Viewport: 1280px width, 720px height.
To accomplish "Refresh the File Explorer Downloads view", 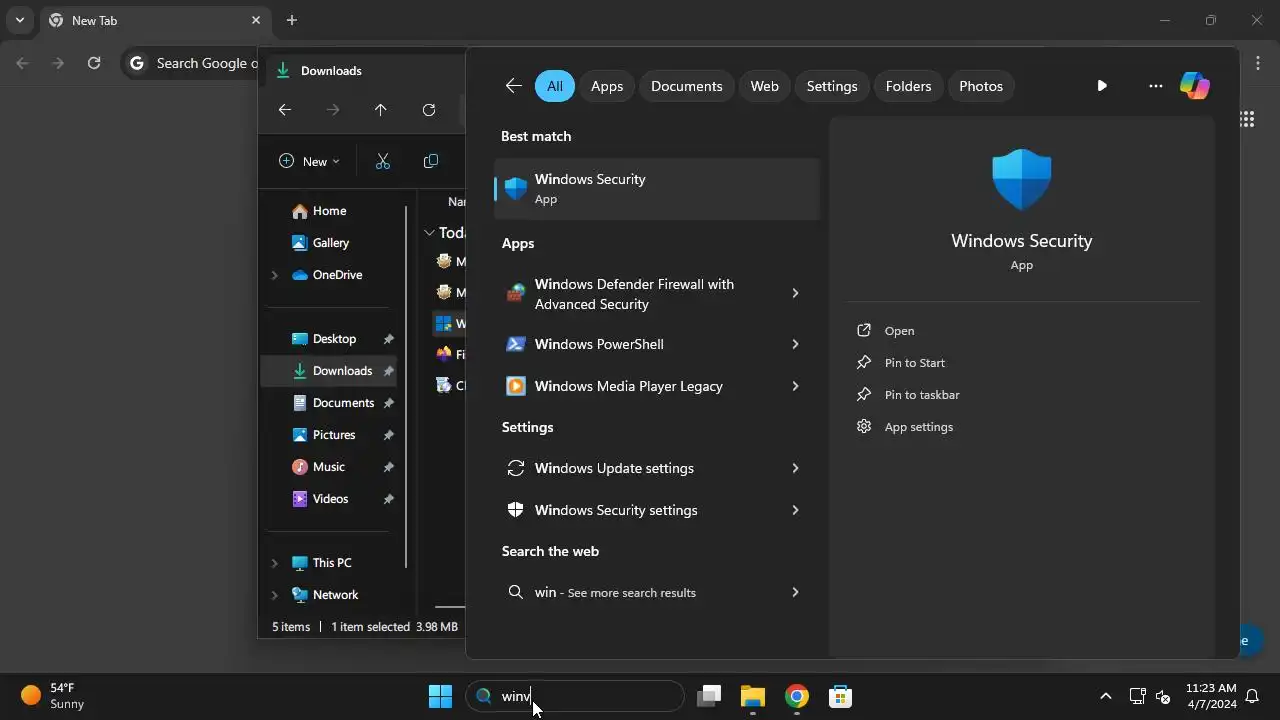I will (x=429, y=110).
